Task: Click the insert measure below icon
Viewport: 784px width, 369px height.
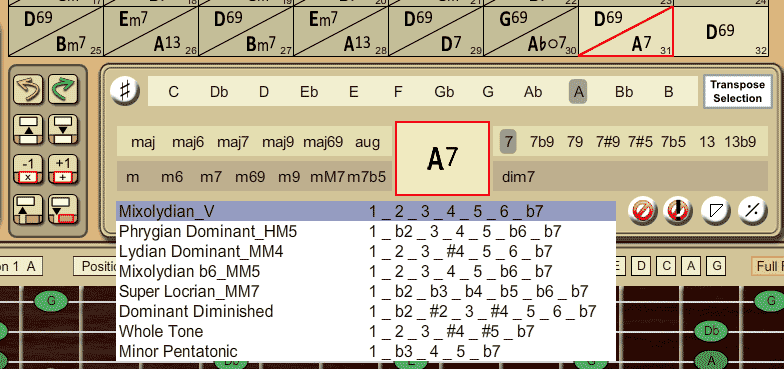Action: (x=63, y=130)
